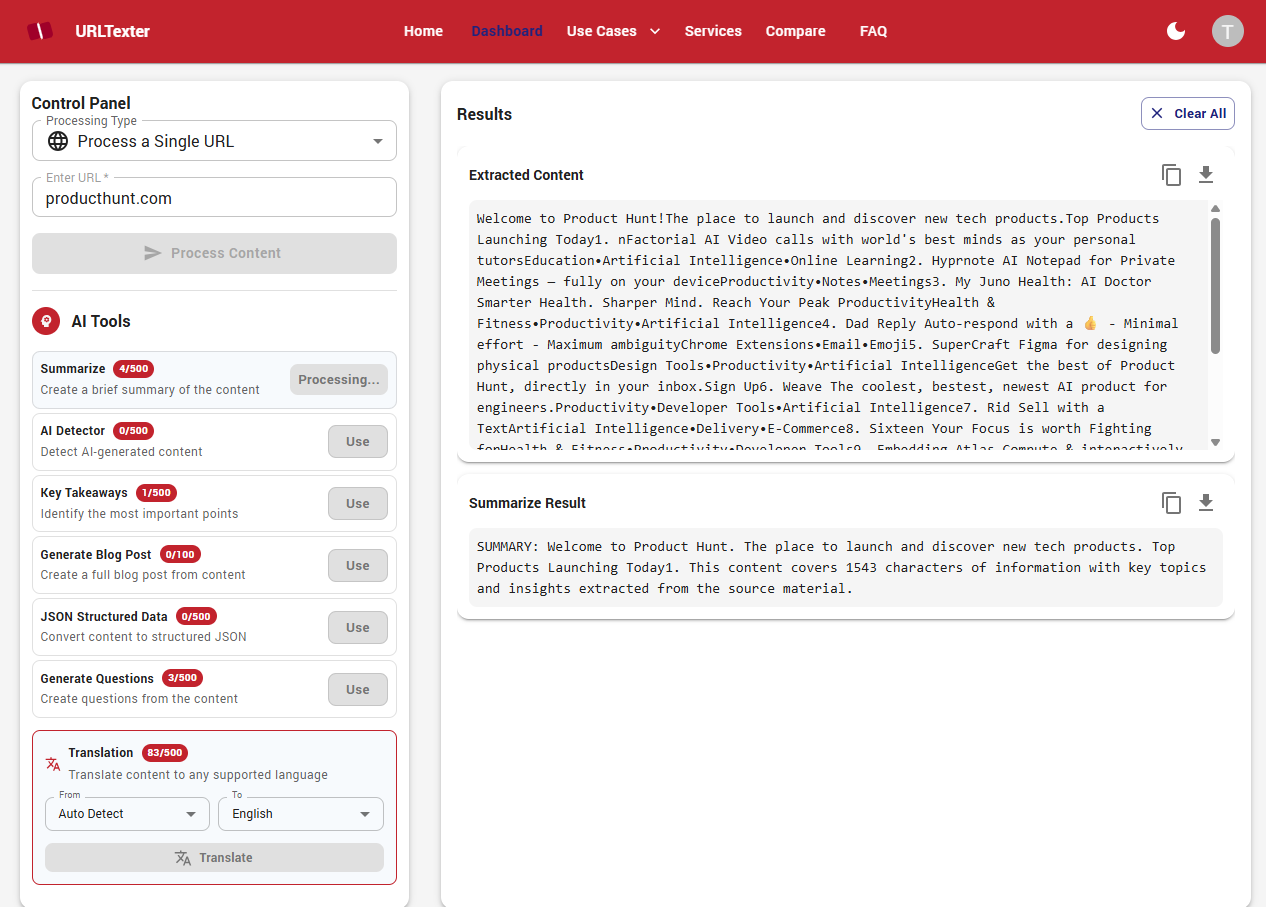
Task: Click "Translate content to any supported language" text
Action: tap(198, 775)
